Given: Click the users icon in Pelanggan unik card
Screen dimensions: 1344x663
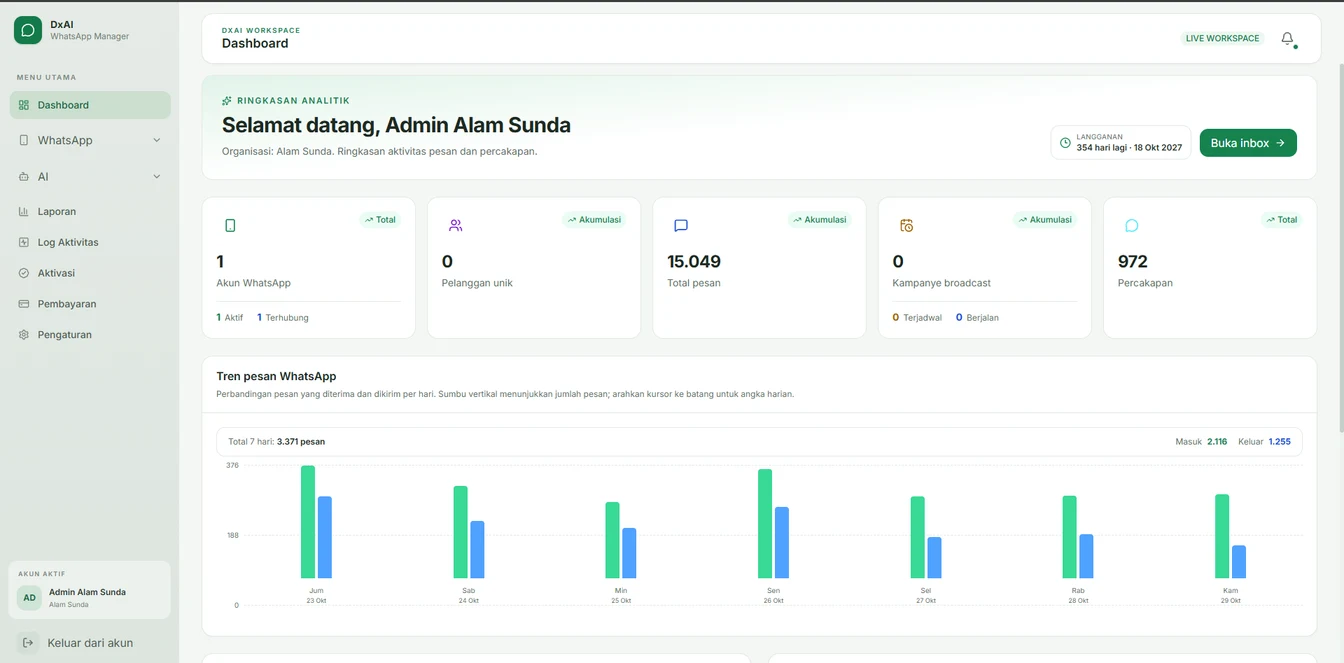Looking at the screenshot, I should pos(456,225).
